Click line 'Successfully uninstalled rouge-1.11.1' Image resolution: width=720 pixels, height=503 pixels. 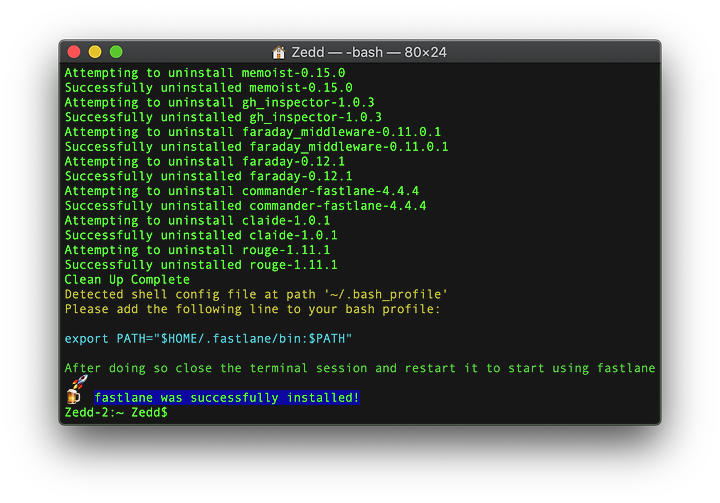(201, 265)
